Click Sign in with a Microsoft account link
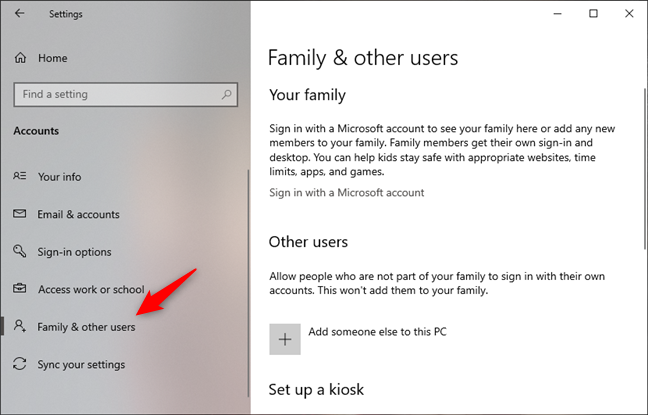Viewport: 648px width, 415px height. (346, 193)
